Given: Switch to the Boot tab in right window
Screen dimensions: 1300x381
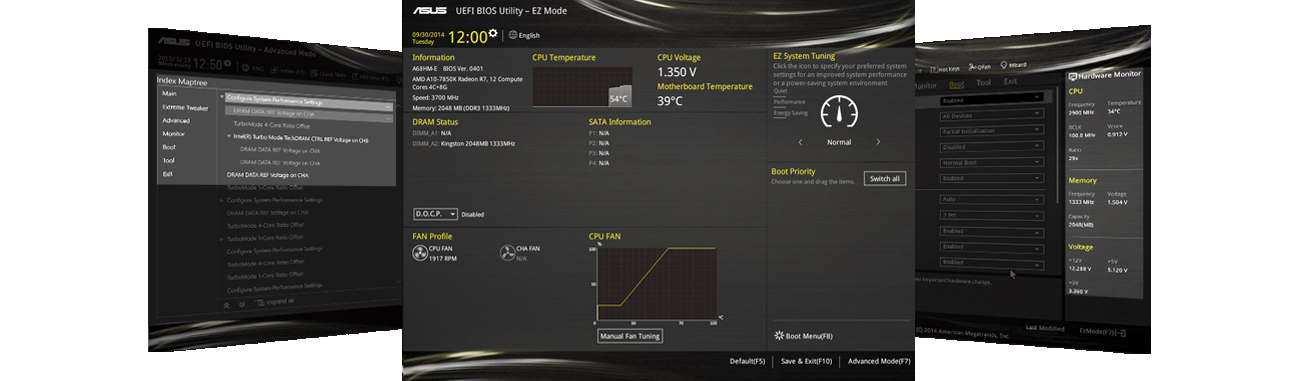Looking at the screenshot, I should [x=956, y=84].
